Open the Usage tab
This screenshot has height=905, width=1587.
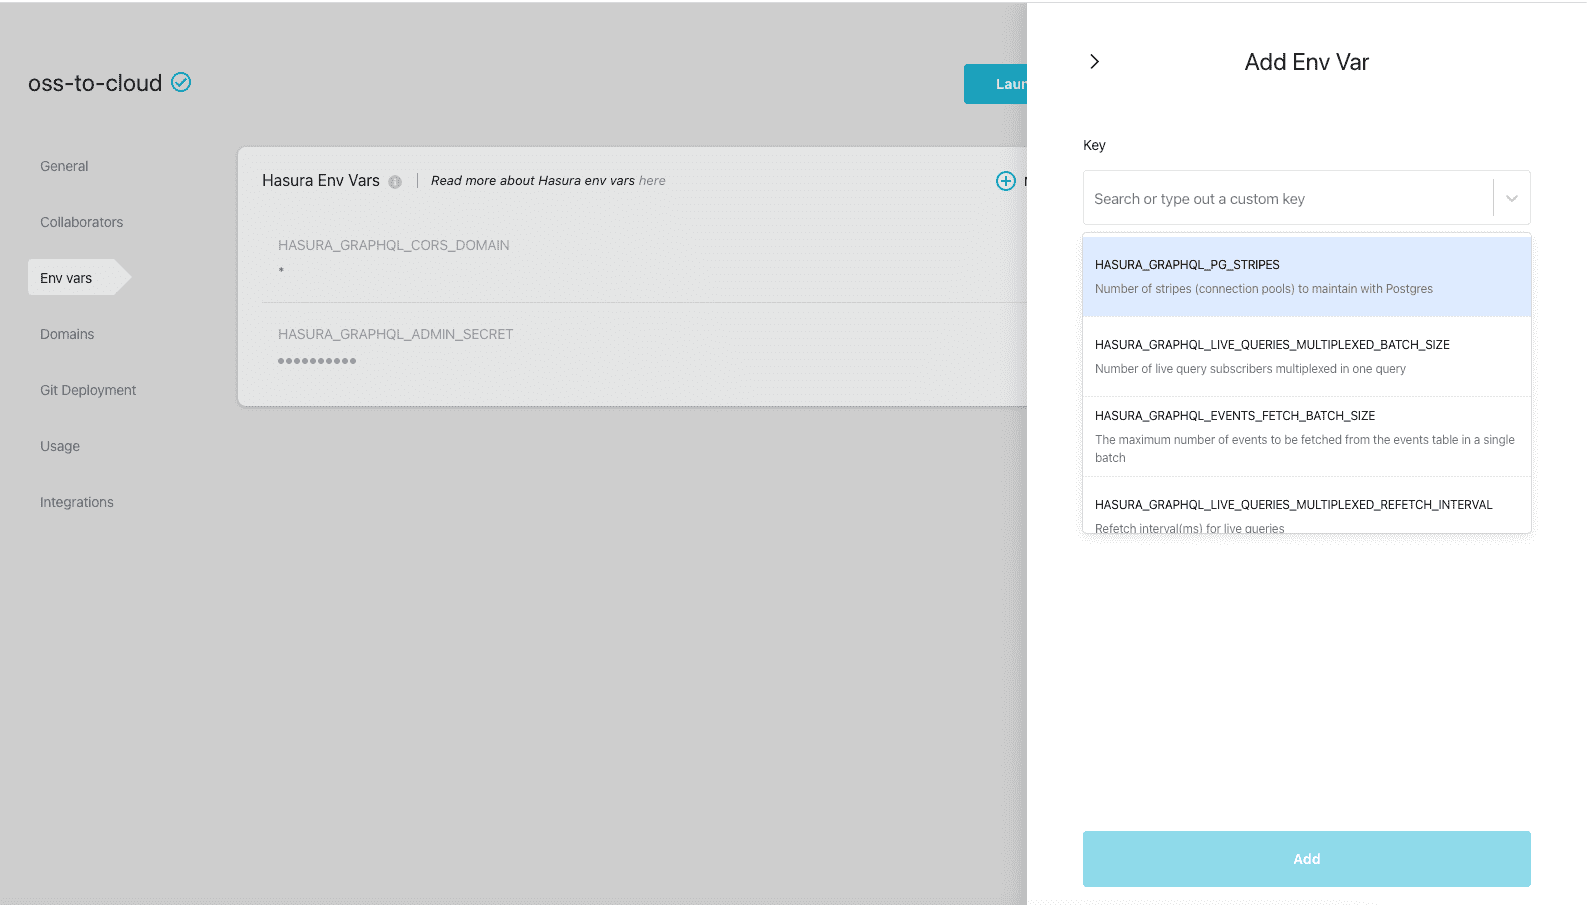coord(60,446)
